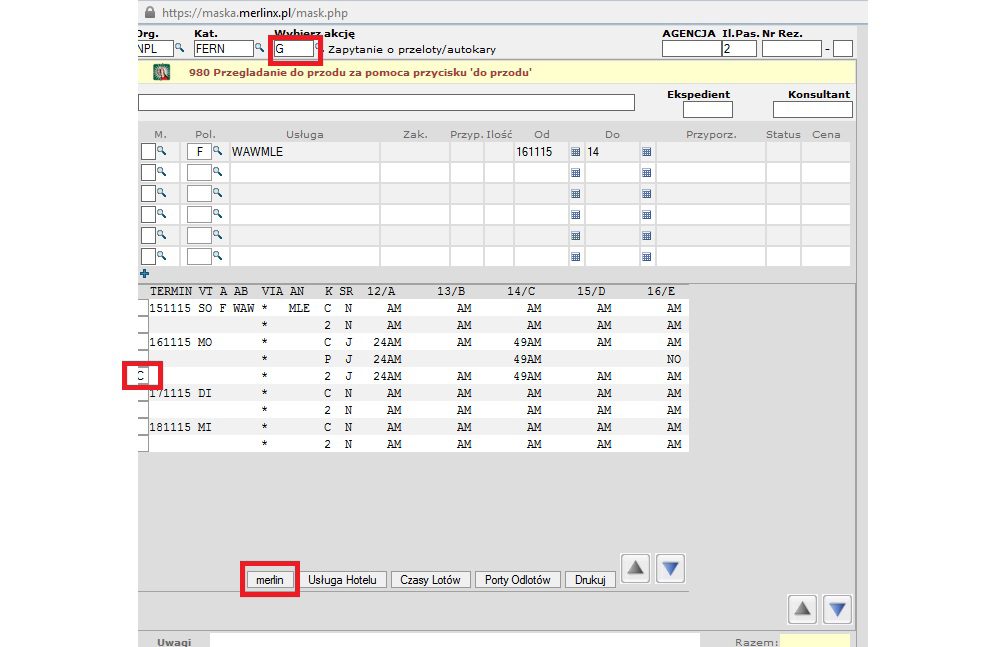Click the yellow Razem total field

[x=814, y=641]
